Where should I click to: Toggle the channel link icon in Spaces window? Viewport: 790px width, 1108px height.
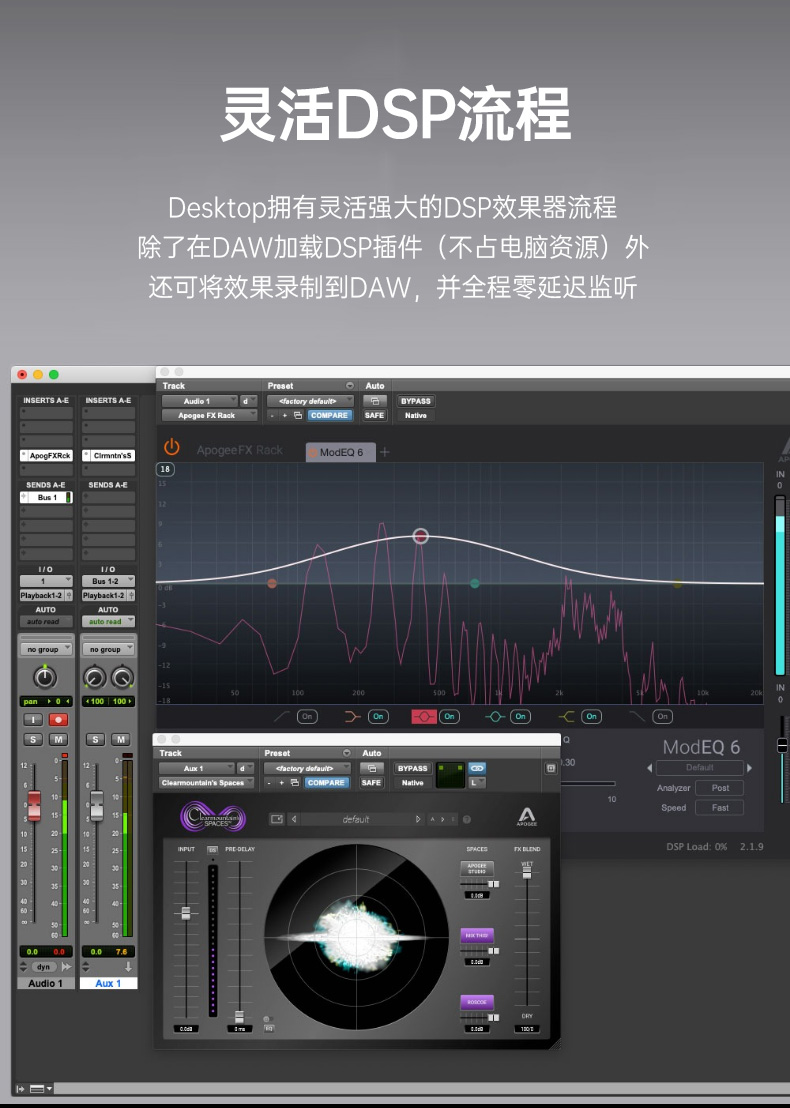pos(477,768)
